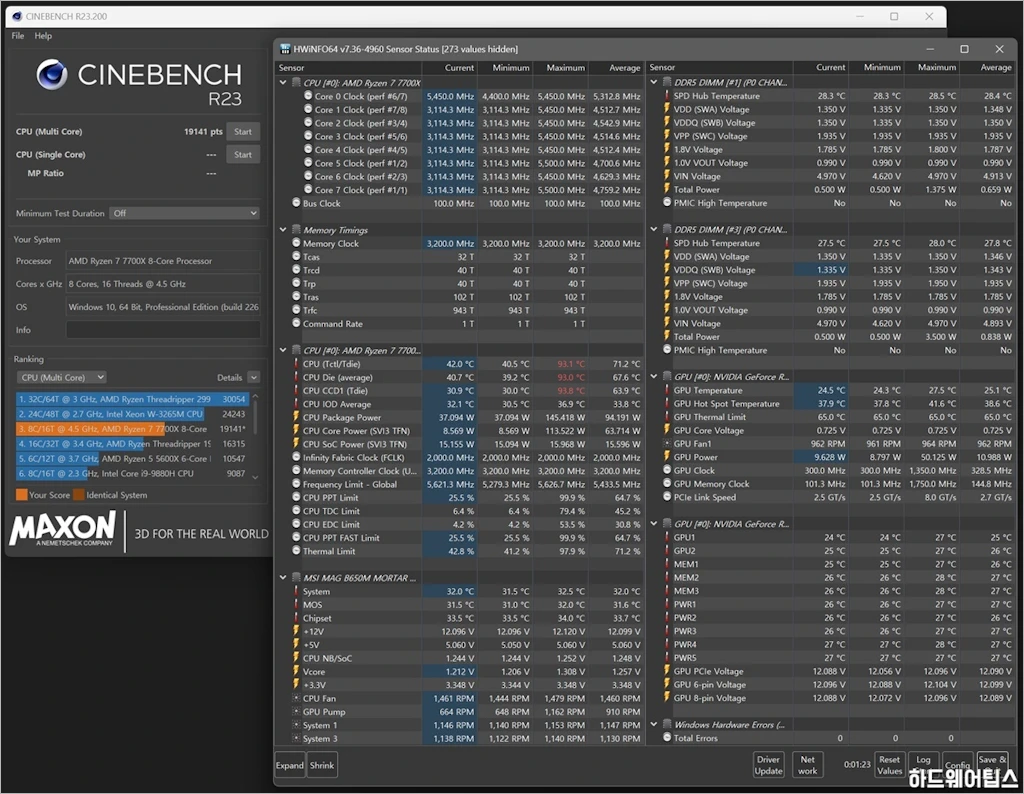Click the Net work button
Screen dimensions: 1024x794
[x=808, y=765]
